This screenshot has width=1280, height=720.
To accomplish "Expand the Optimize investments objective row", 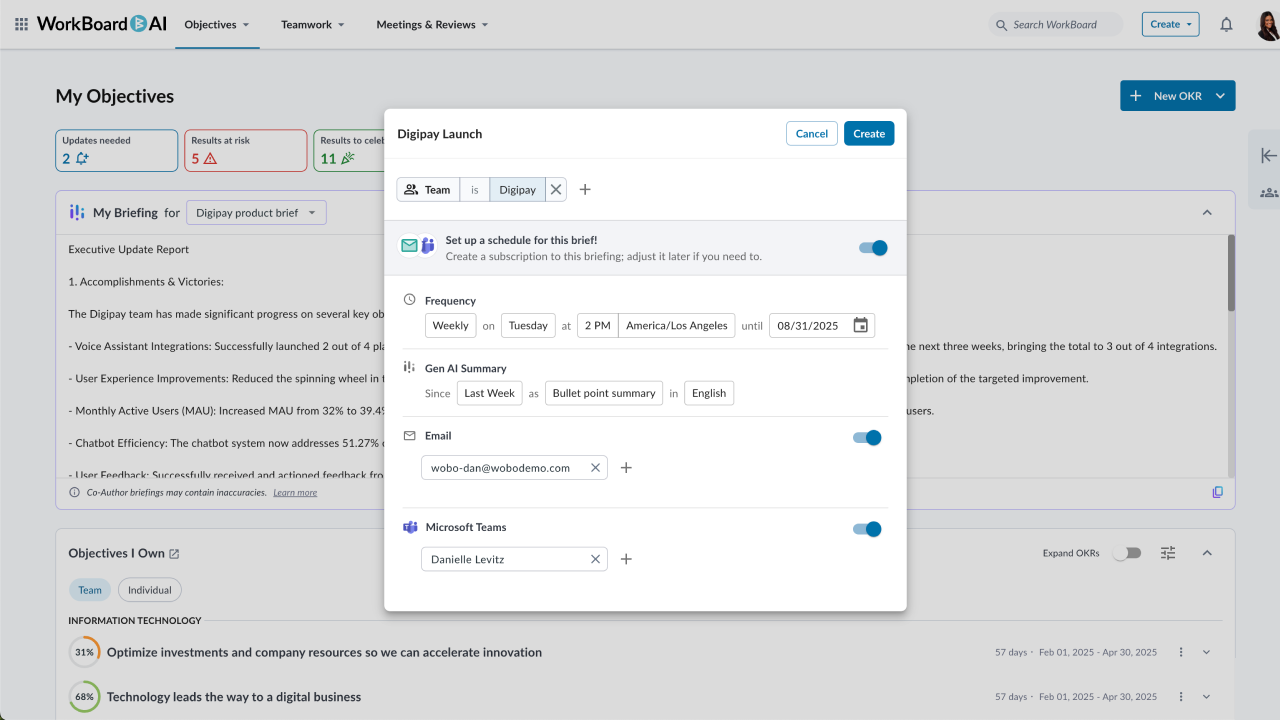I will [x=1206, y=652].
